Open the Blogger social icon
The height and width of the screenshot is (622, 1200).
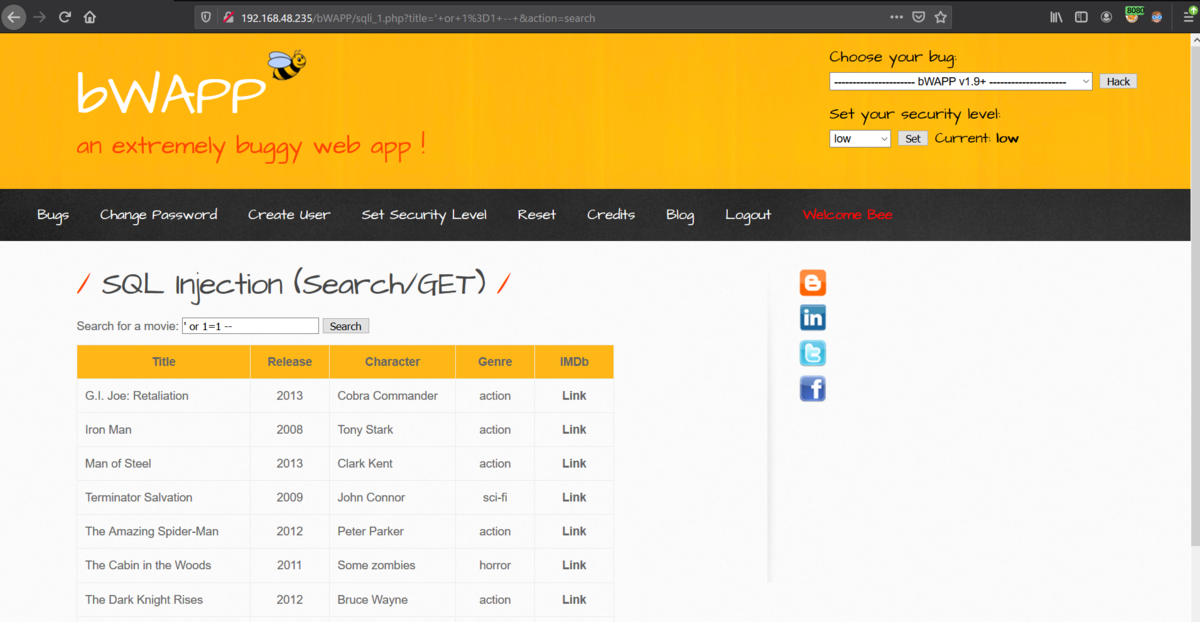813,283
